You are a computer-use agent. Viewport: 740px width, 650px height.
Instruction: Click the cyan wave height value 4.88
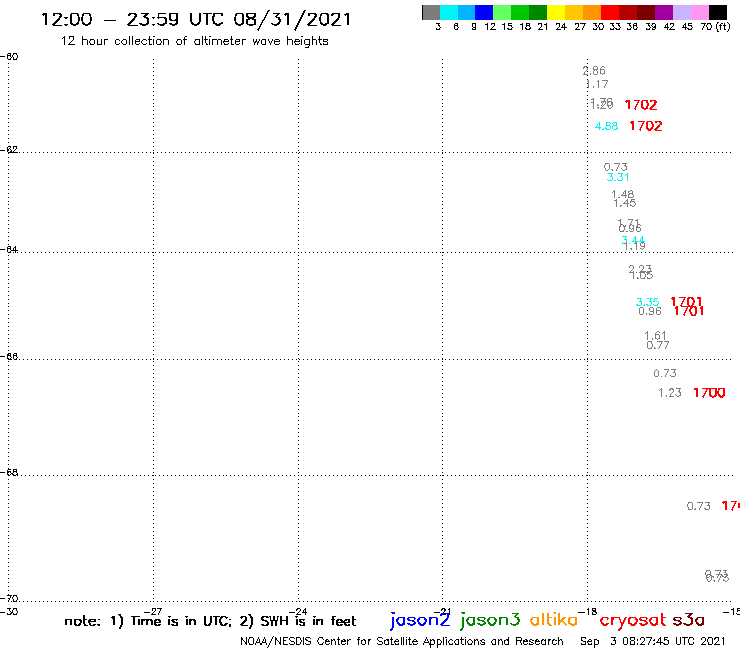[606, 126]
